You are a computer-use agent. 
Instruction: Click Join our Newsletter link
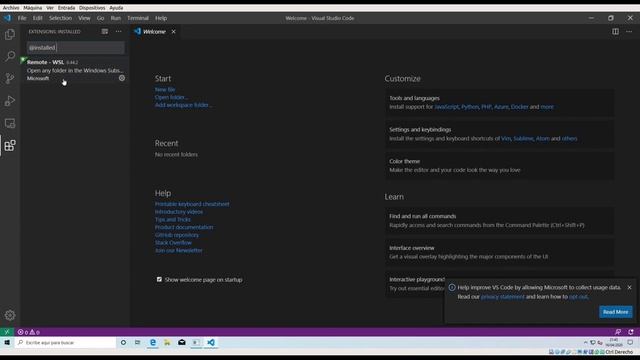click(x=178, y=251)
